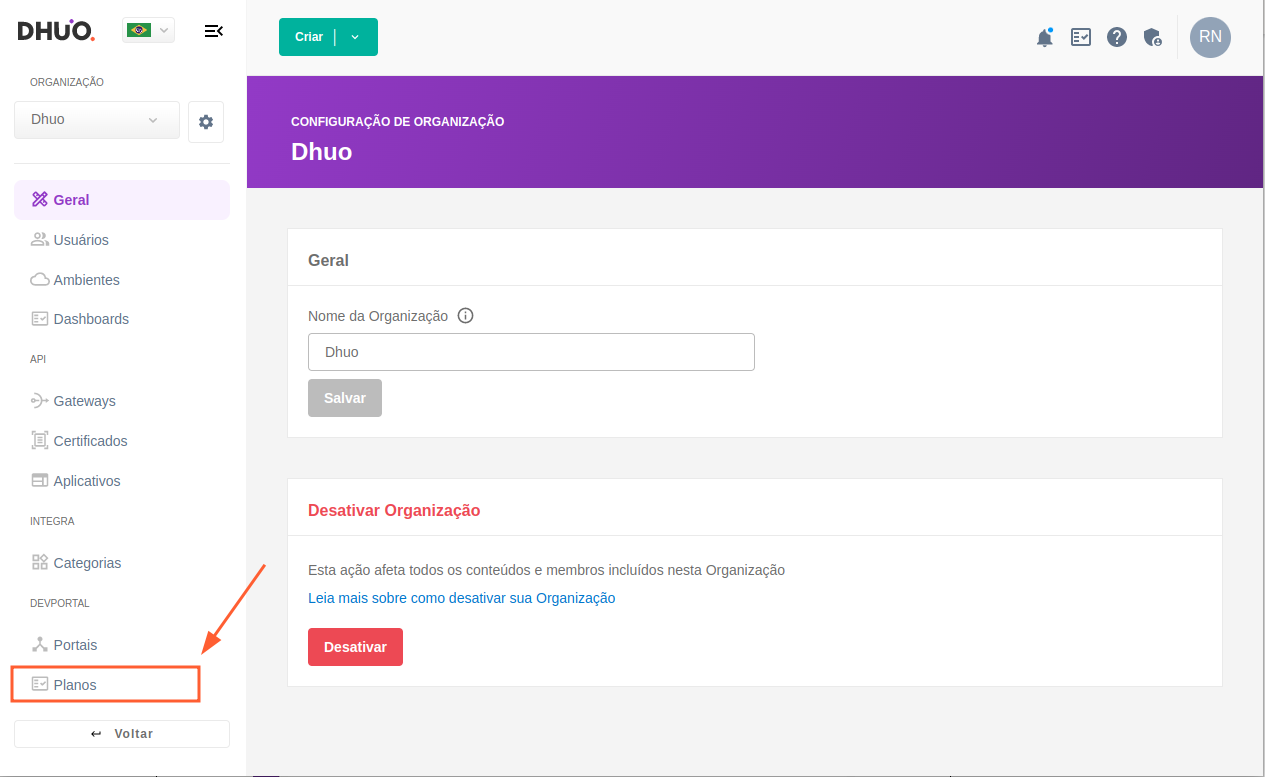This screenshot has width=1265, height=777.
Task: Open the Dhuo organization dropdown
Action: (97, 120)
